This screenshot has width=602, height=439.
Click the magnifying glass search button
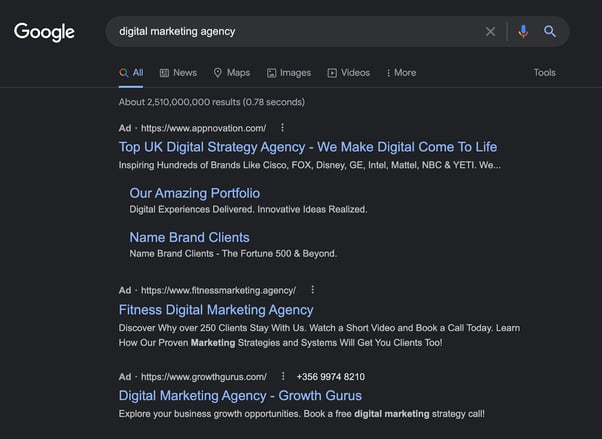pyautogui.click(x=550, y=31)
